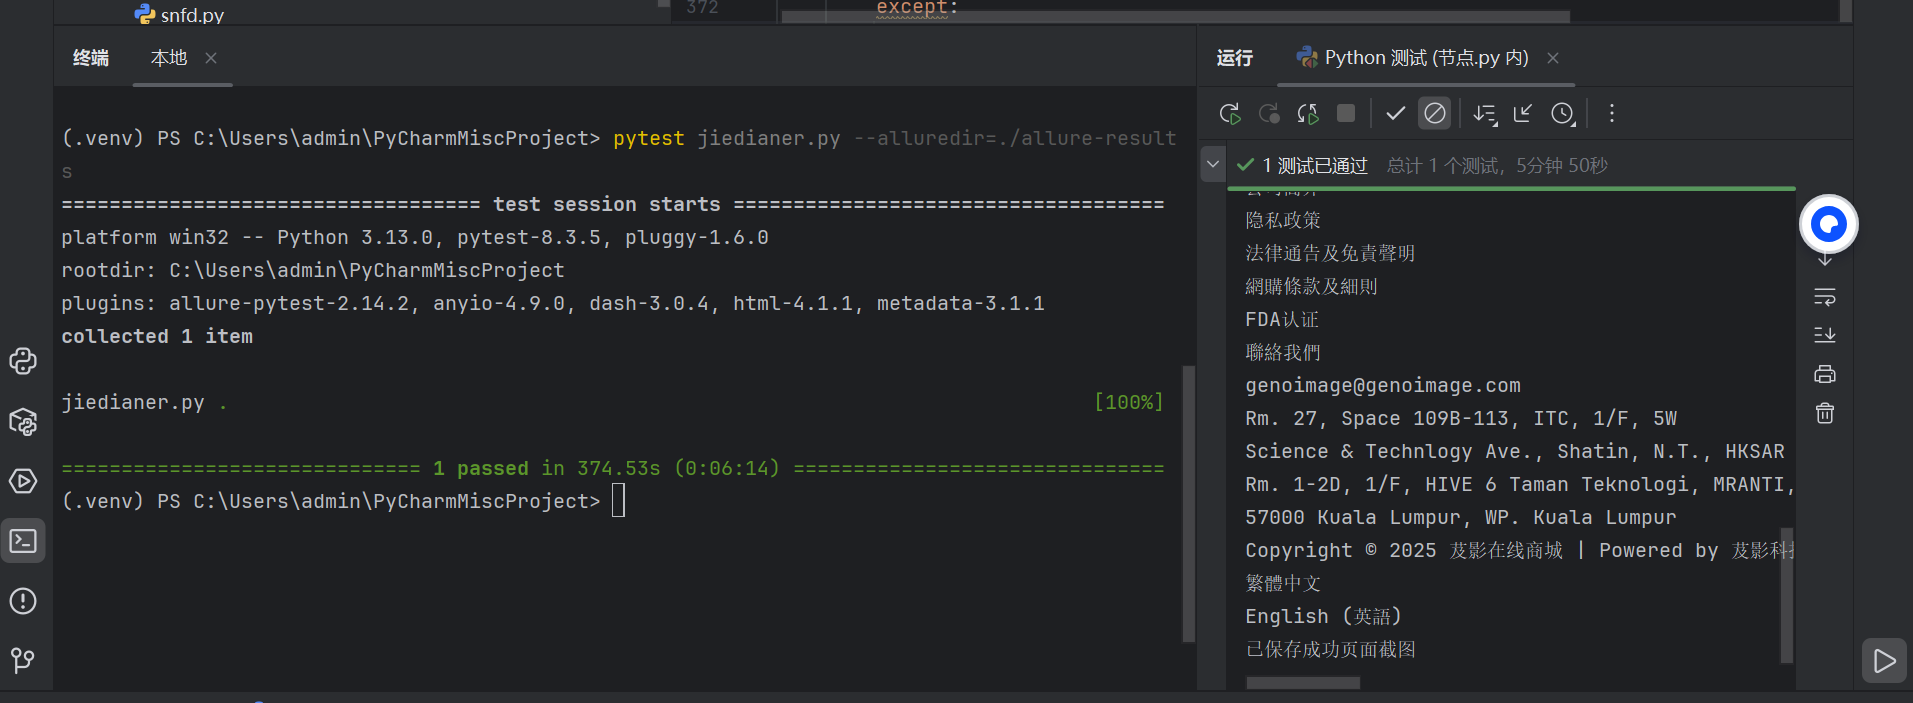Collapse all test results icon
This screenshot has height=703, width=1913.
click(x=1523, y=114)
